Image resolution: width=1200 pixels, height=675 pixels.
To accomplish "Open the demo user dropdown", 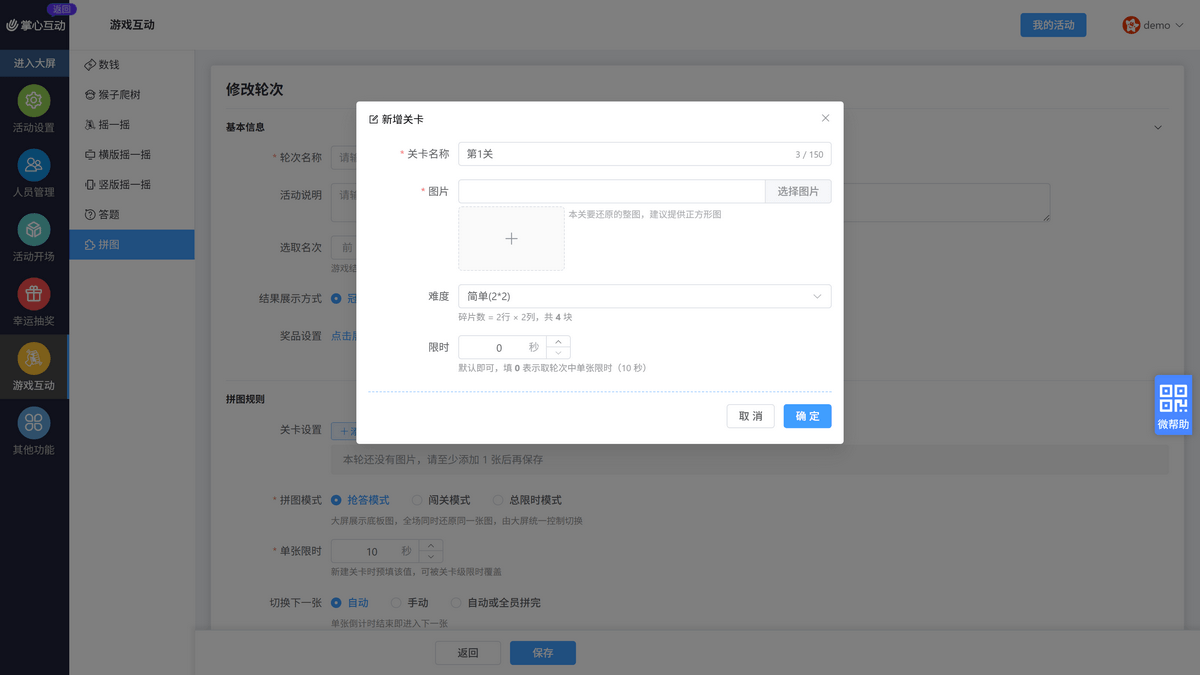I will tap(1152, 25).
